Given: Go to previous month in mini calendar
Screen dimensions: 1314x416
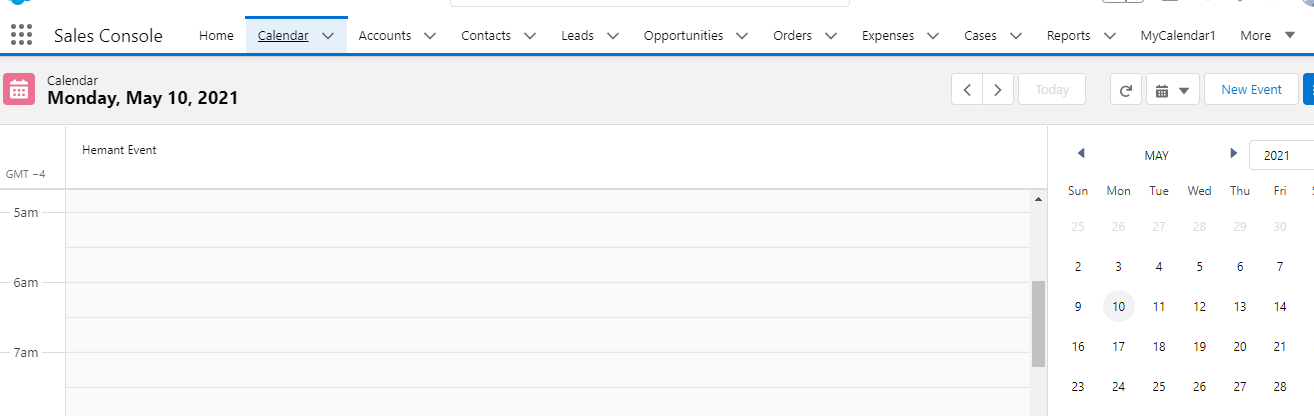Looking at the screenshot, I should pos(1081,154).
